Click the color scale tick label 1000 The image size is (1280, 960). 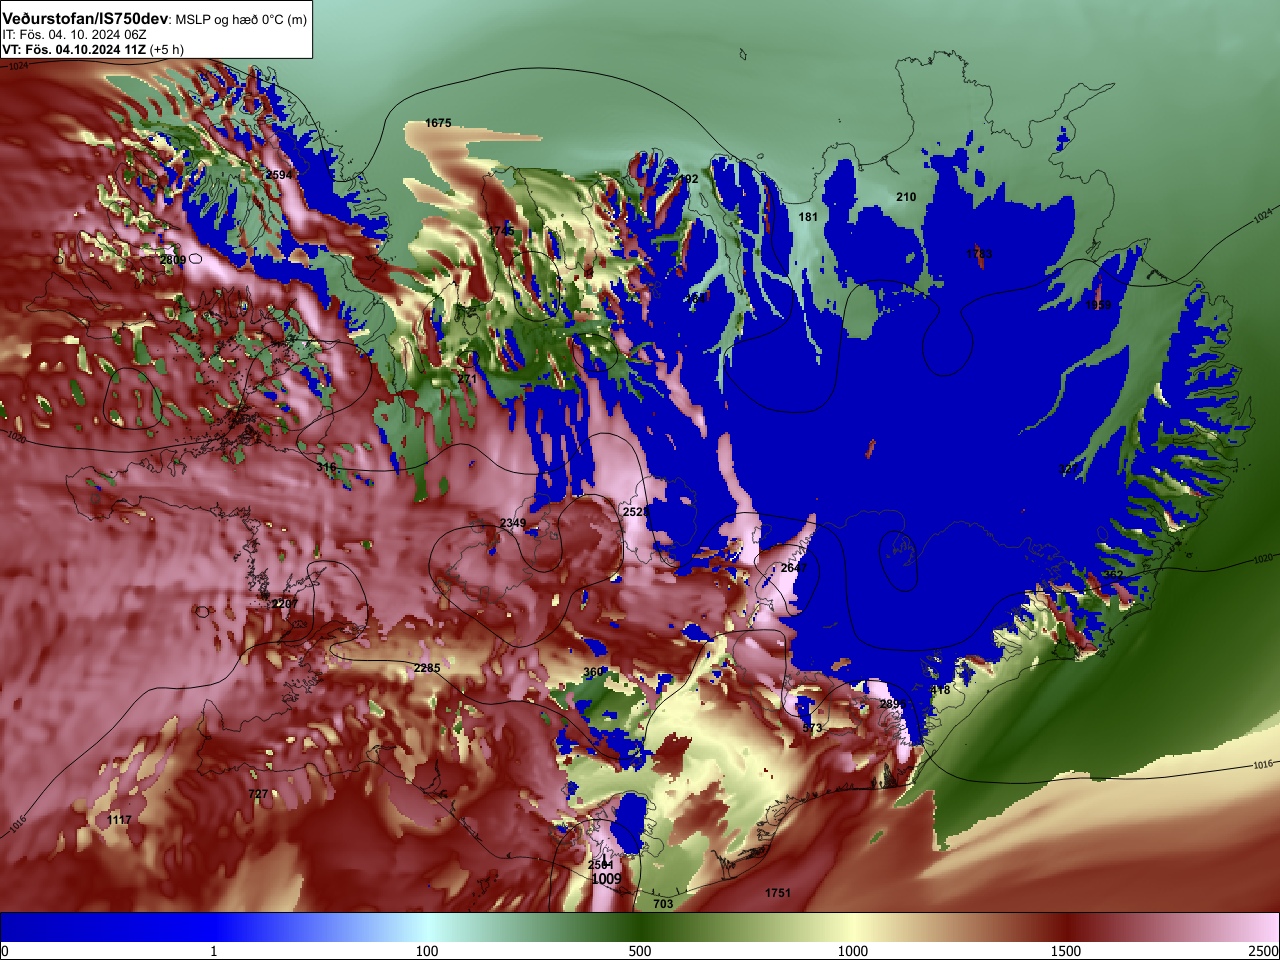[x=853, y=951]
